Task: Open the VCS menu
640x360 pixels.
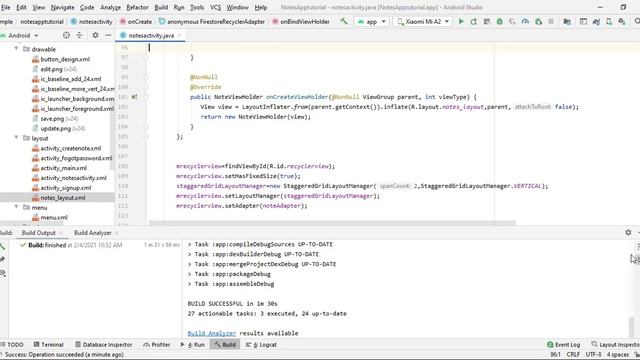Action: click(216, 7)
